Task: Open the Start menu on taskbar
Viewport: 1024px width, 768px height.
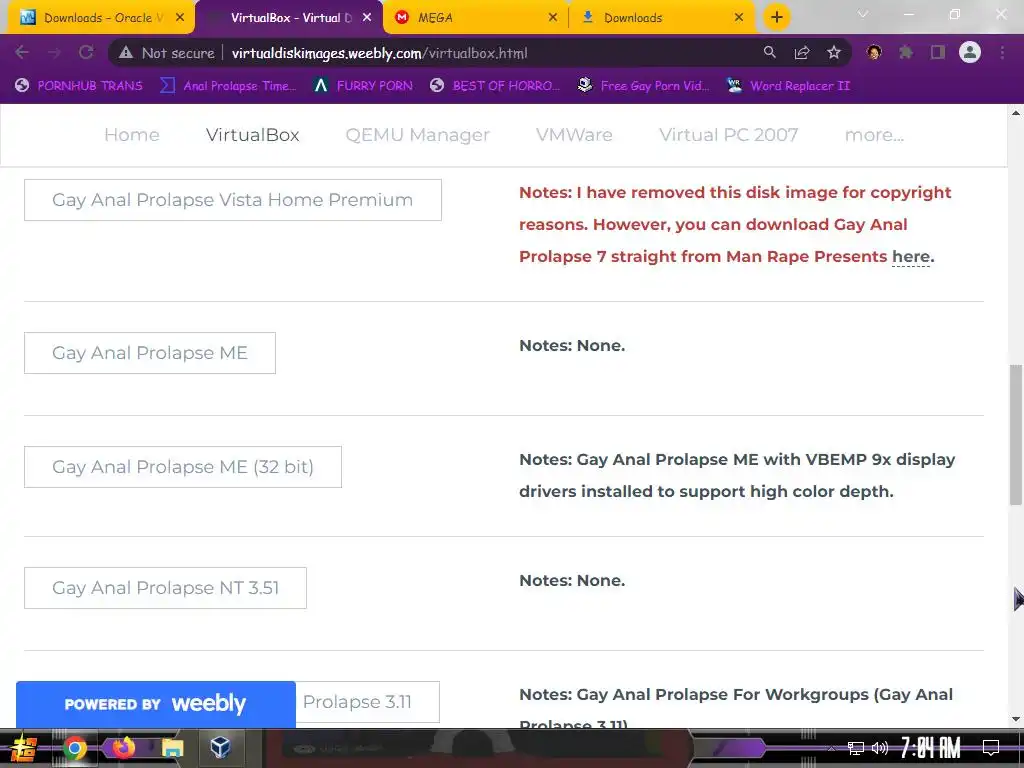Action: [24, 748]
